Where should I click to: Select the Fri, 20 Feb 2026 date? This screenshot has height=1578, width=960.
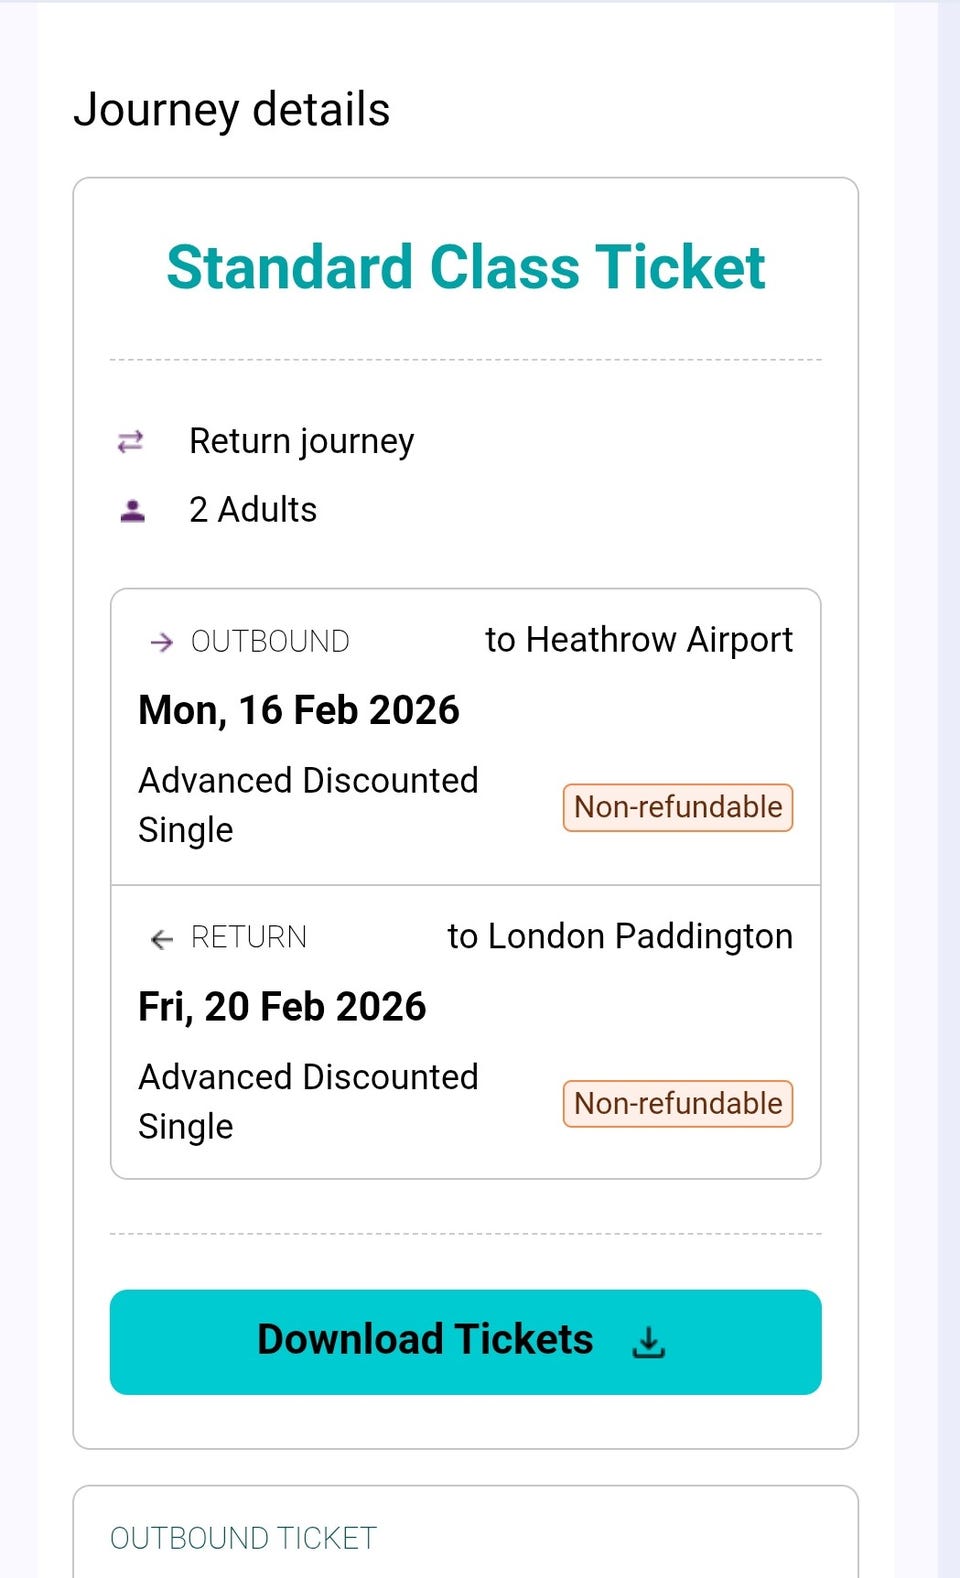coord(282,1006)
